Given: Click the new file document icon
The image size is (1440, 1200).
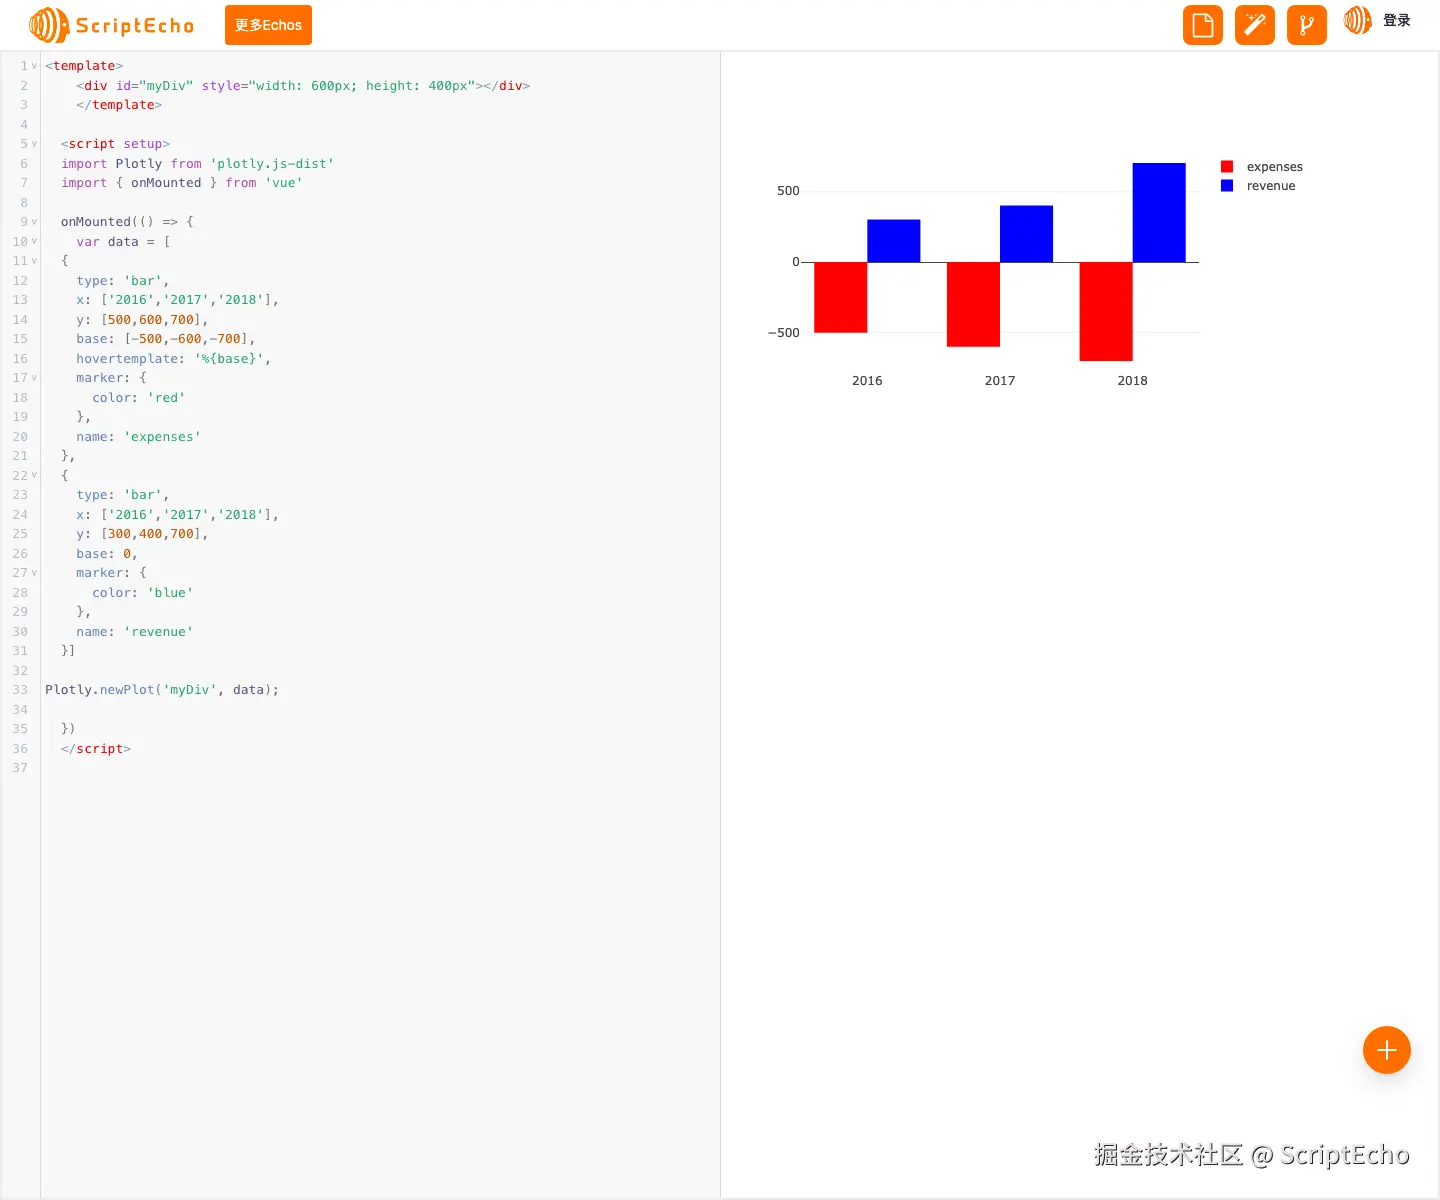Looking at the screenshot, I should pyautogui.click(x=1203, y=25).
